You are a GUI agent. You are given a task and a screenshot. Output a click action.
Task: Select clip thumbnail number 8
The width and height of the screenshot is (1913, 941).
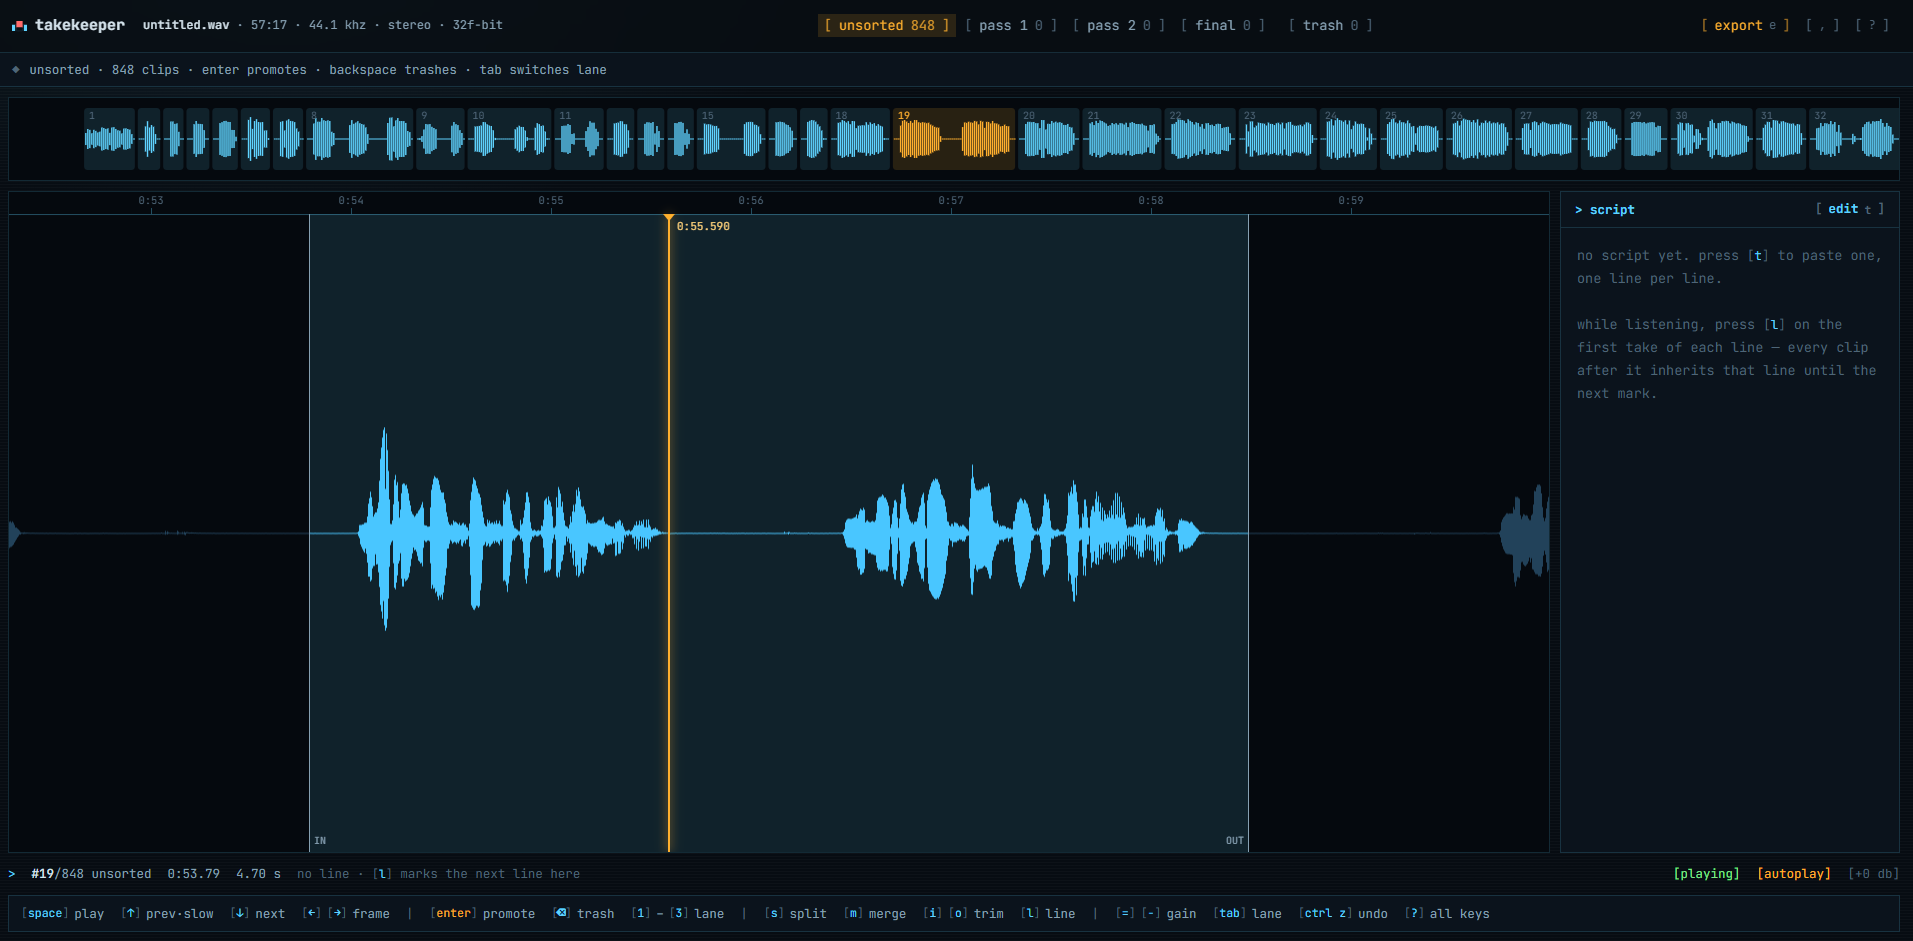pos(360,139)
